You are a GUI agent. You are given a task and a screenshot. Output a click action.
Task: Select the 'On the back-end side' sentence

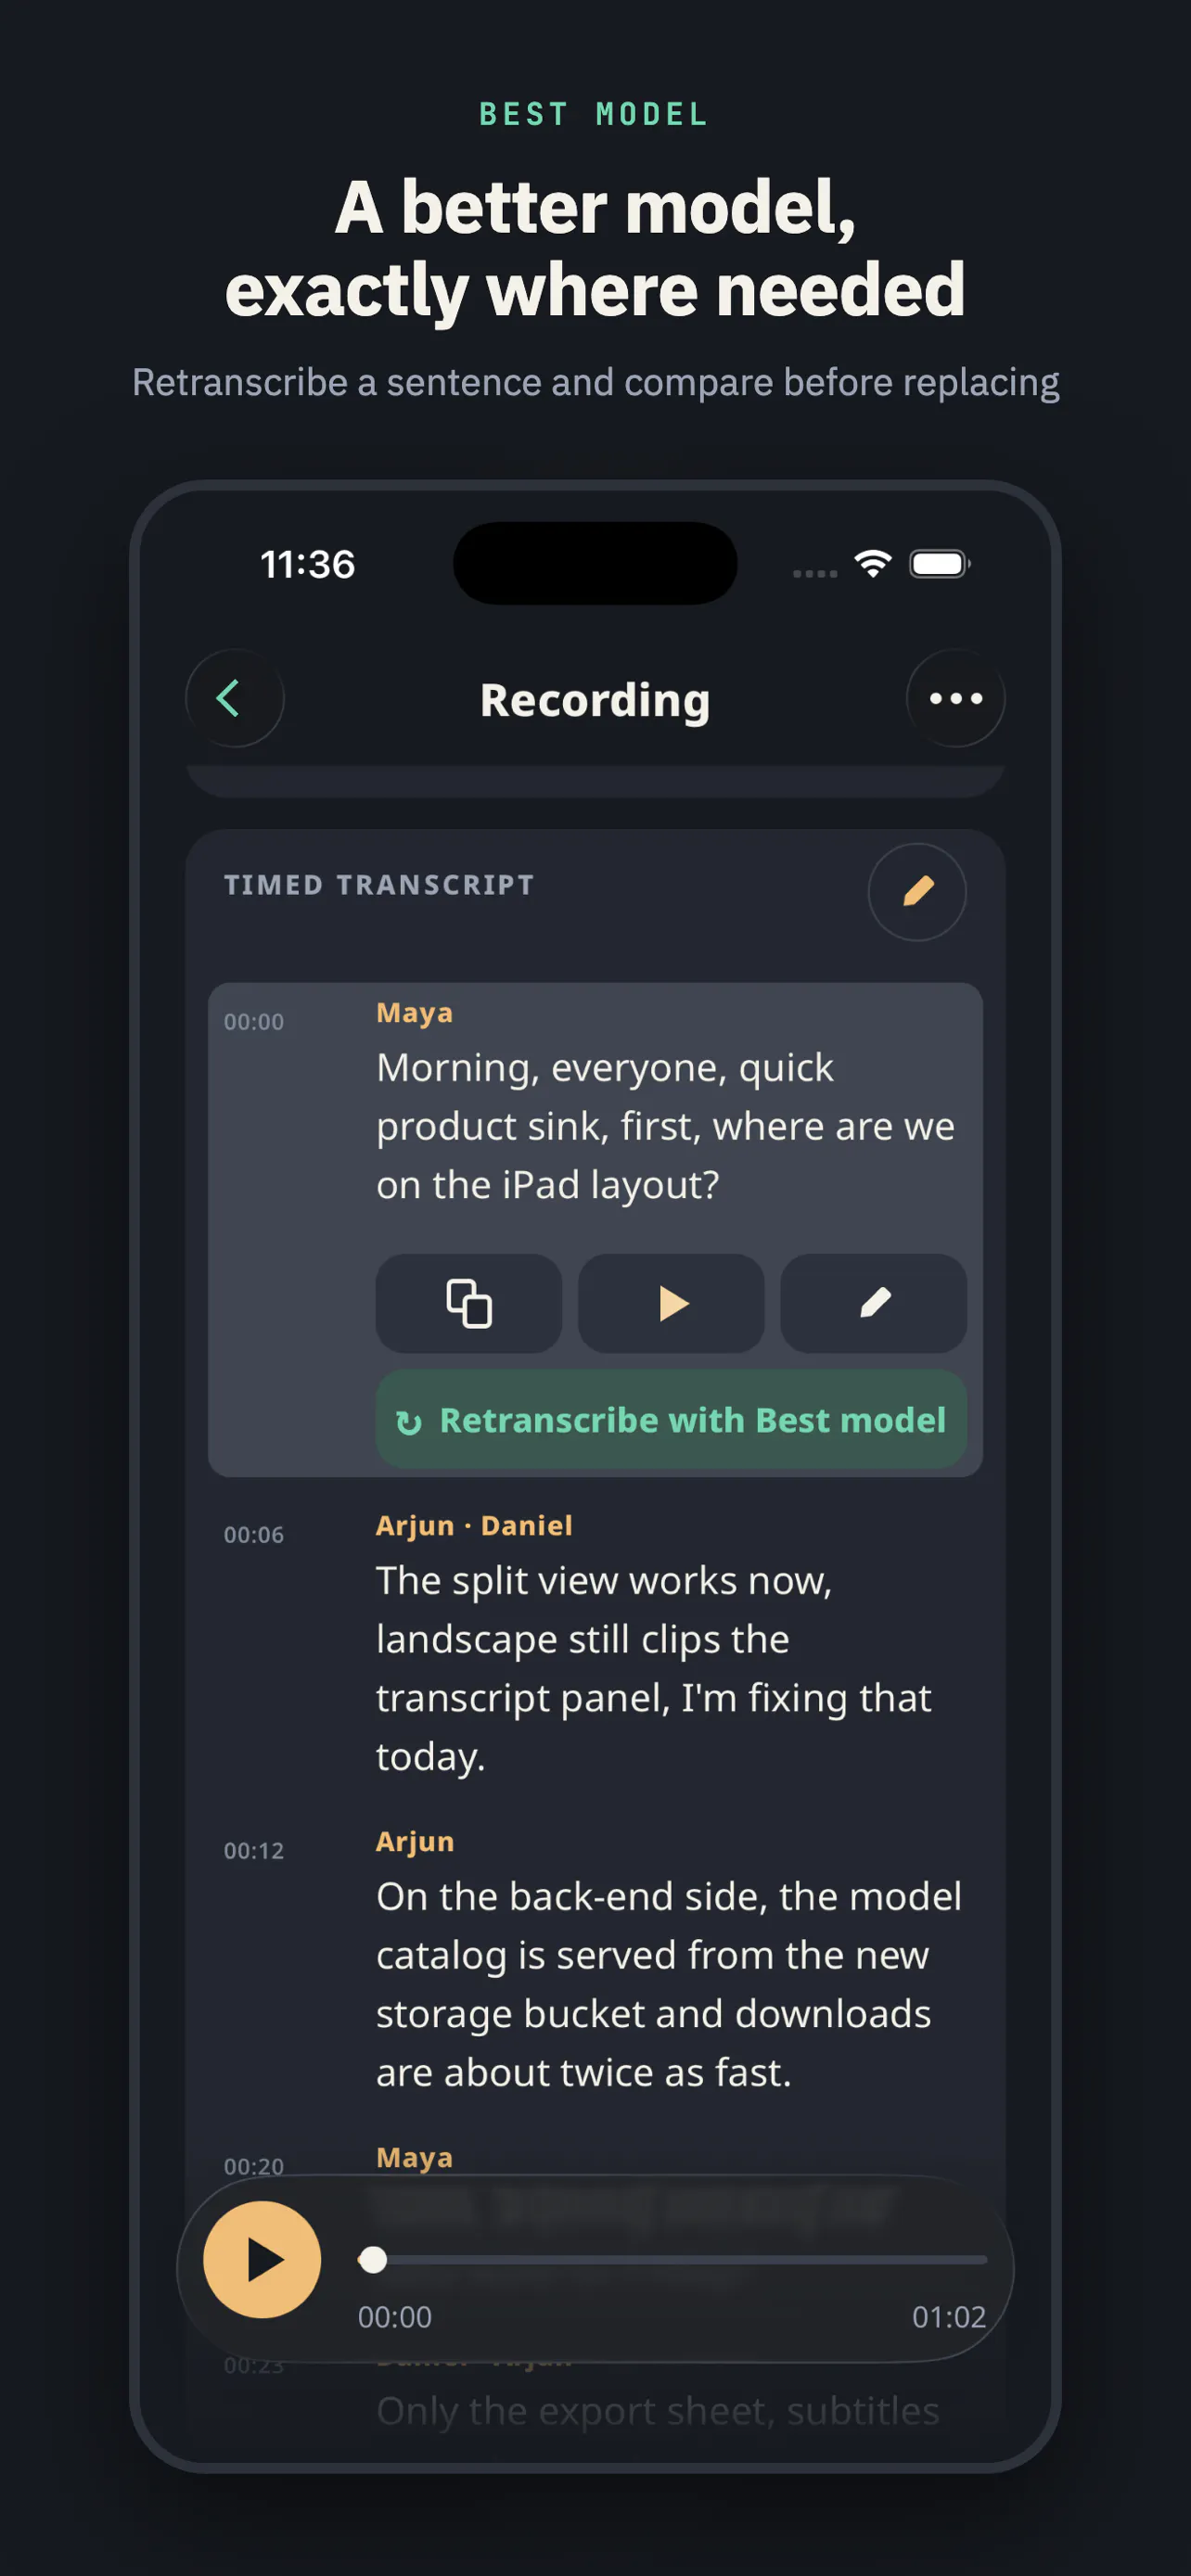(x=669, y=1984)
